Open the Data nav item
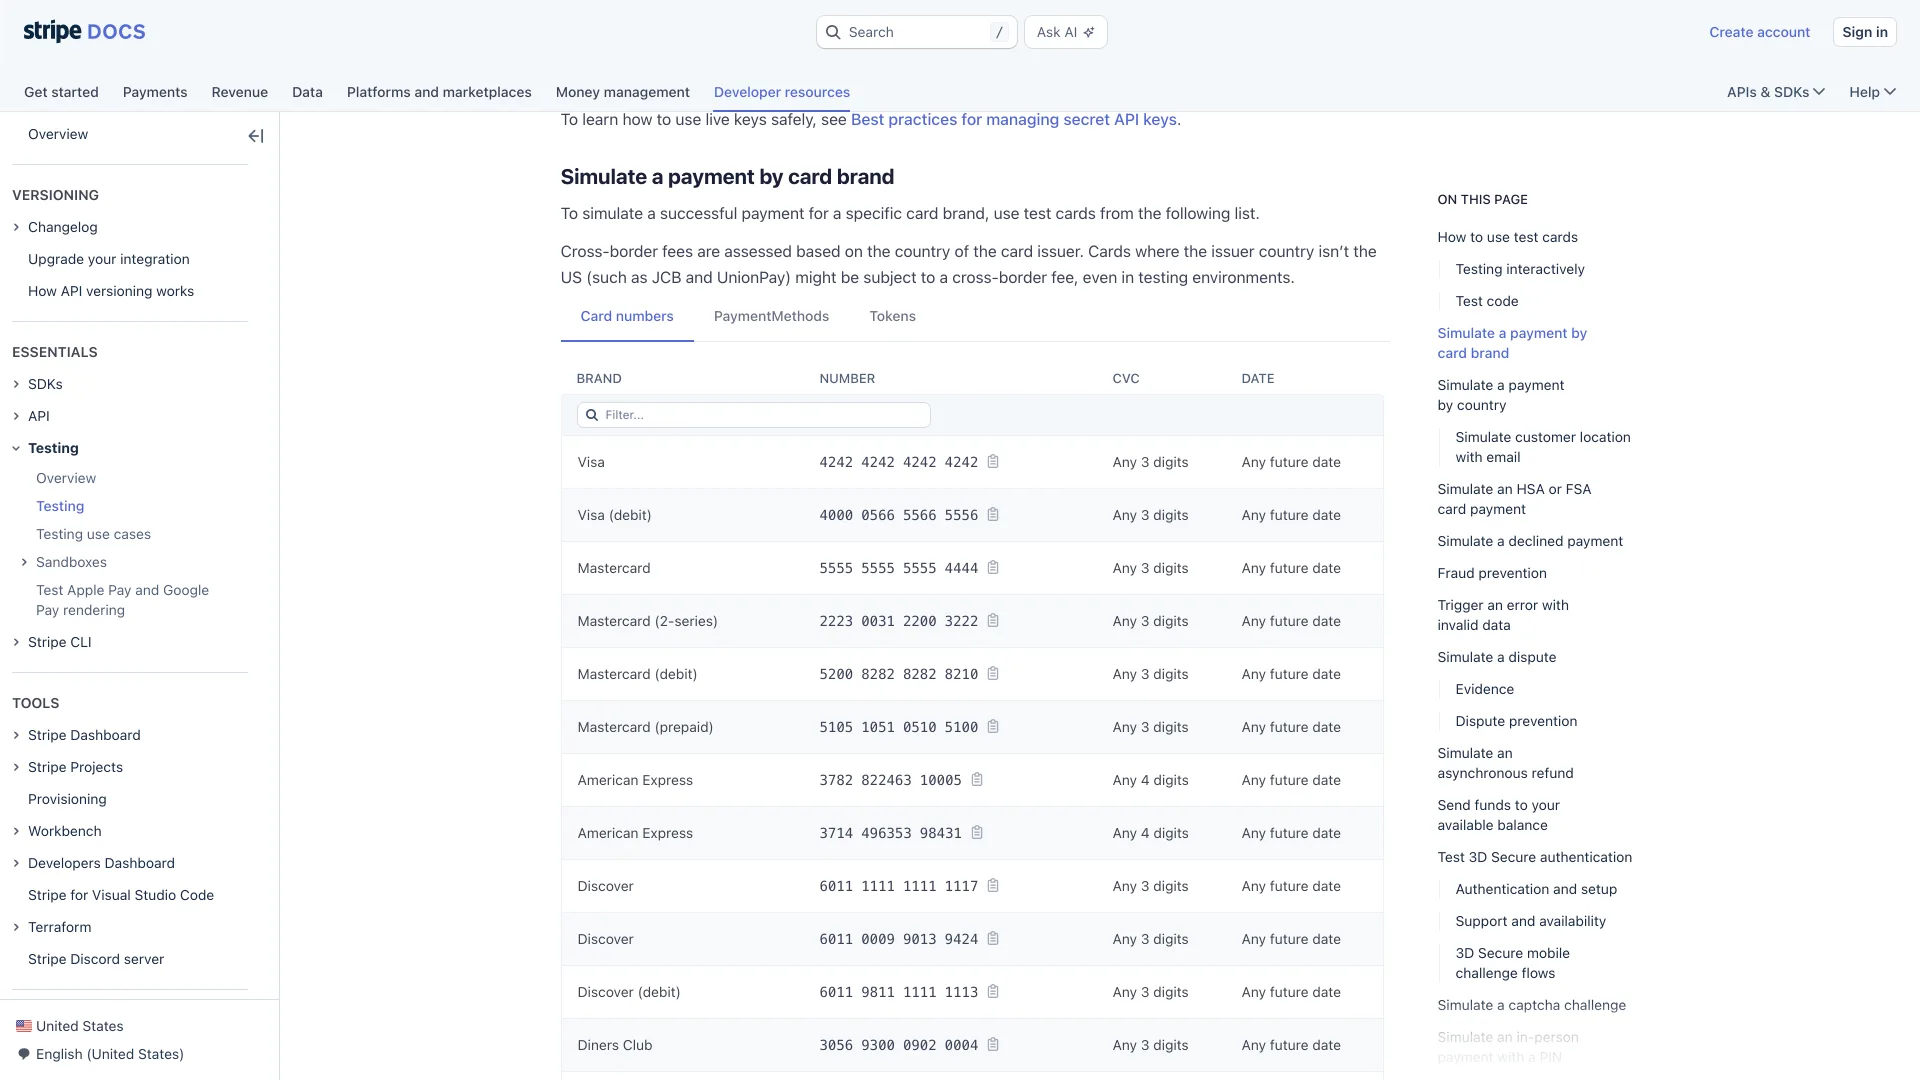 (307, 92)
